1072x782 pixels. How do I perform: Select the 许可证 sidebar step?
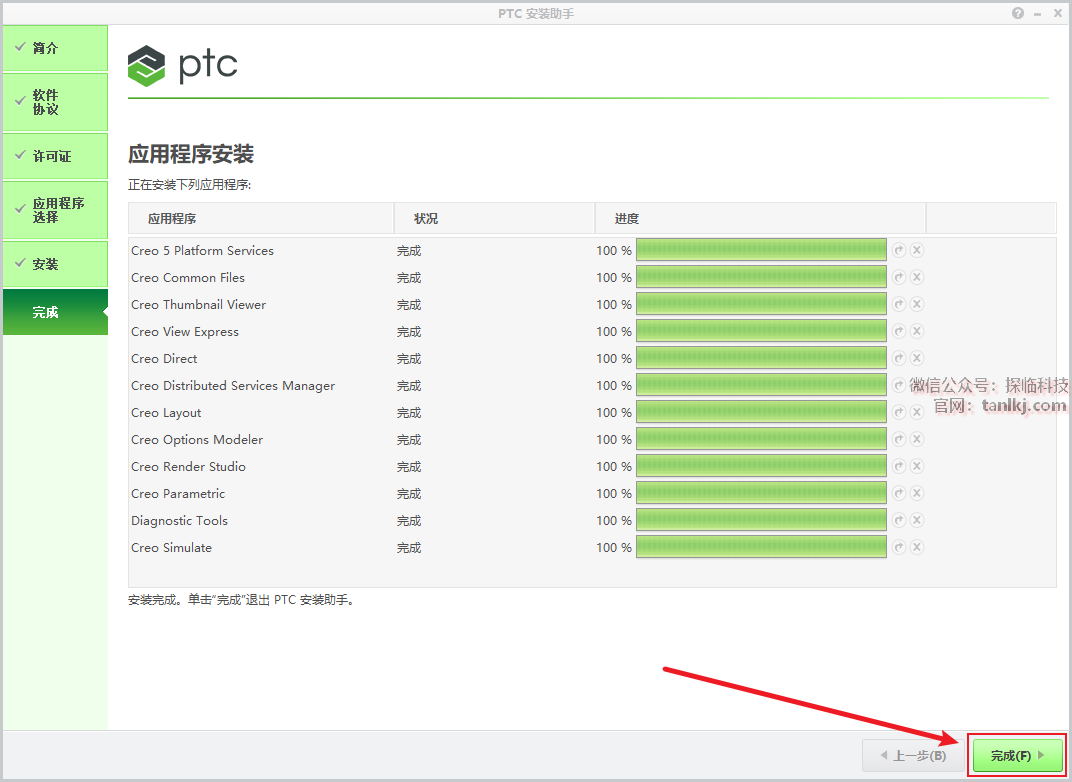coord(55,156)
